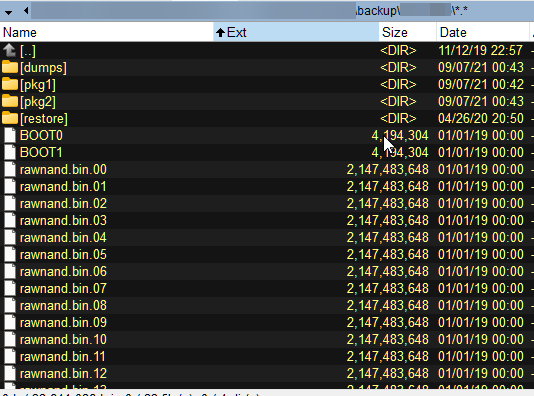
Task: Open the directory history dropdown arrow
Action: click(x=9, y=12)
